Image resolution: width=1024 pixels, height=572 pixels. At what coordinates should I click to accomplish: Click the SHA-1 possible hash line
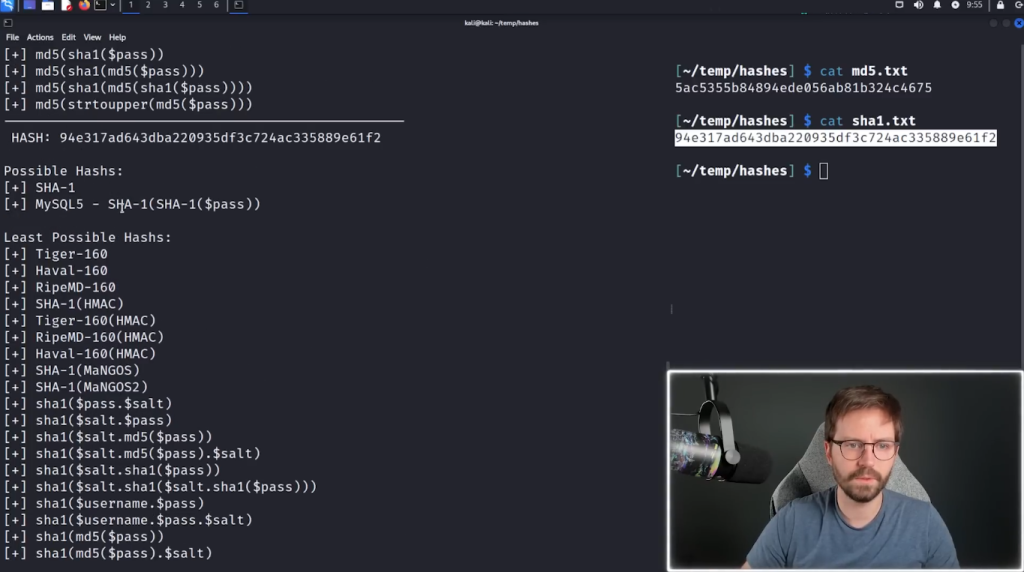pyautogui.click(x=40, y=187)
